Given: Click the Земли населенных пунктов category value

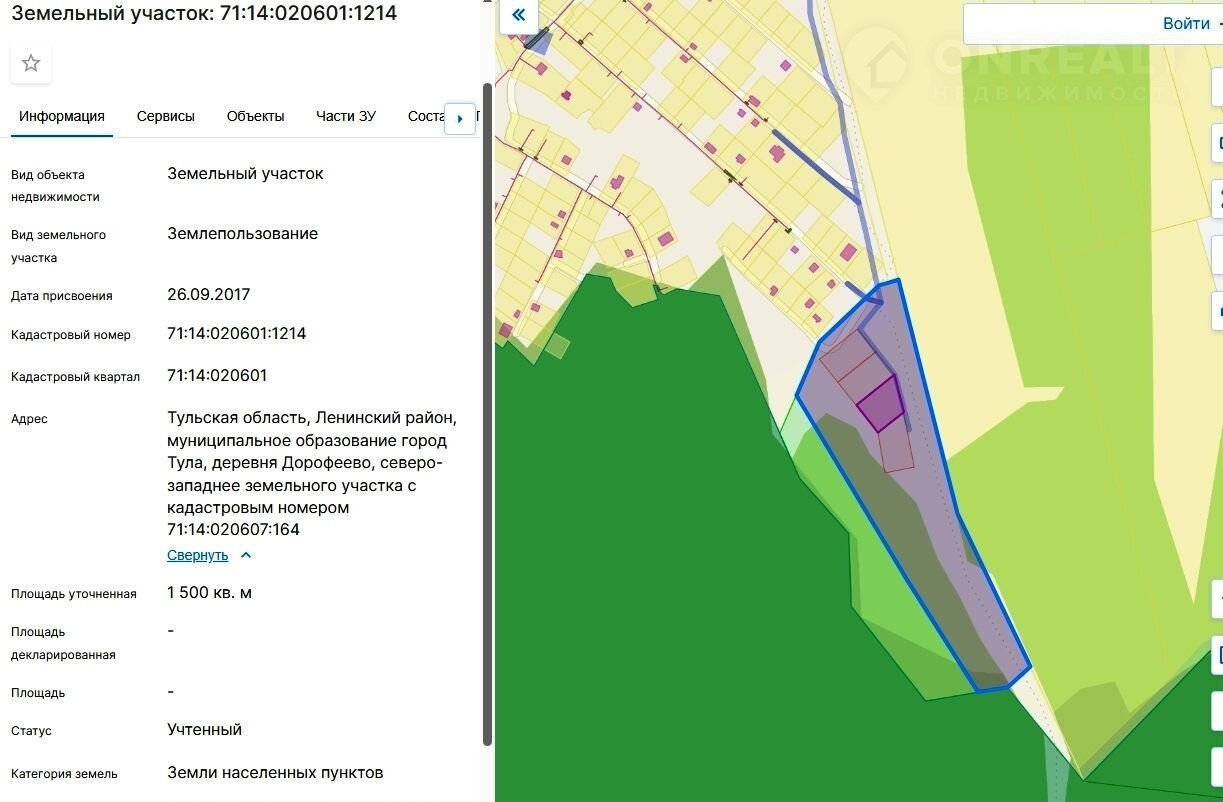Looking at the screenshot, I should click(x=275, y=773).
